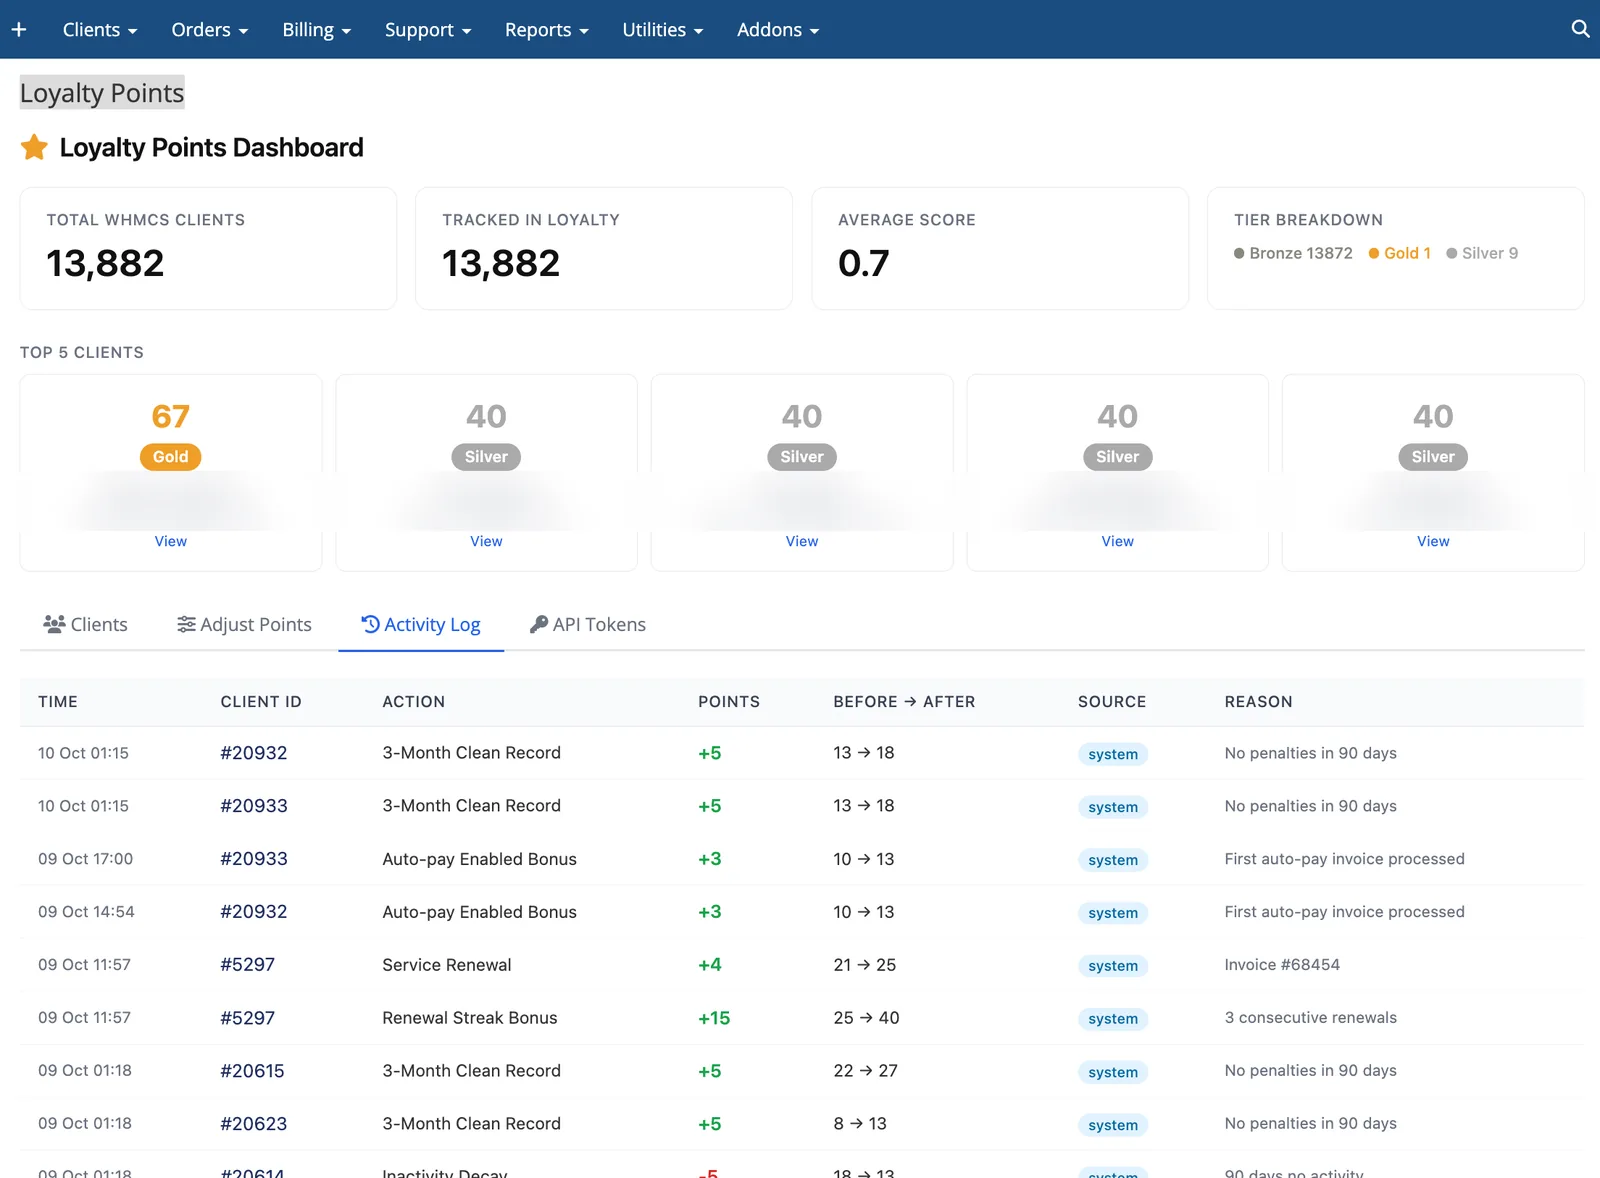Viewport: 1600px width, 1178px height.
Task: Click the Bronze 13872 tier entry
Action: 1293,253
